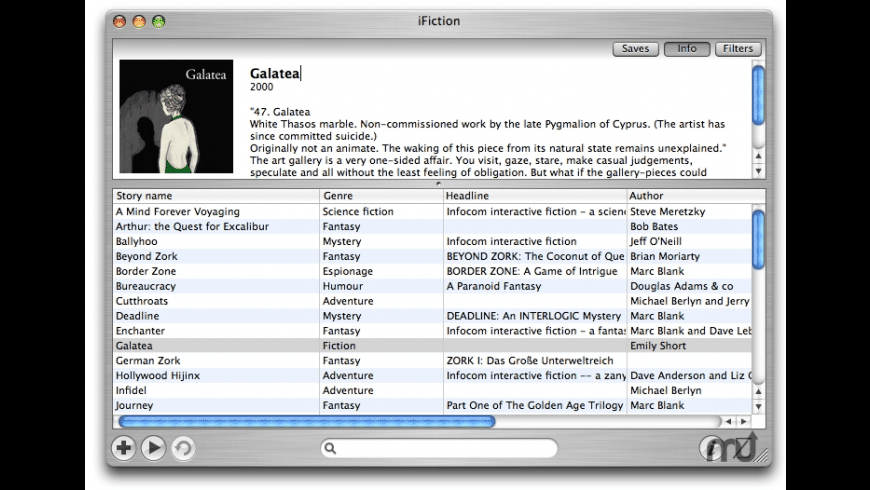
Task: Open the Filters panel
Action: (738, 49)
